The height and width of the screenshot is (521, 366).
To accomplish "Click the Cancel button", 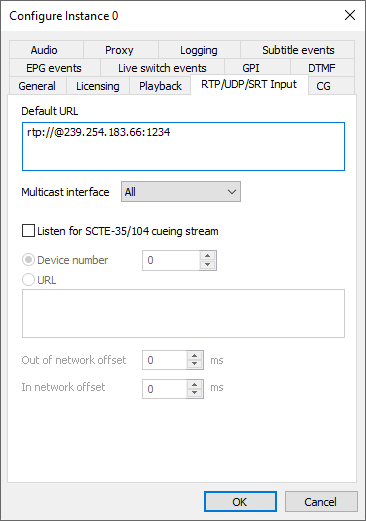I will [321, 501].
